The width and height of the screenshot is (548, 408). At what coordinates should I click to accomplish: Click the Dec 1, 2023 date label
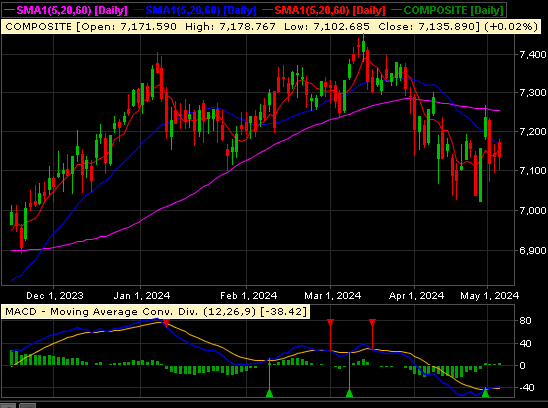55,296
